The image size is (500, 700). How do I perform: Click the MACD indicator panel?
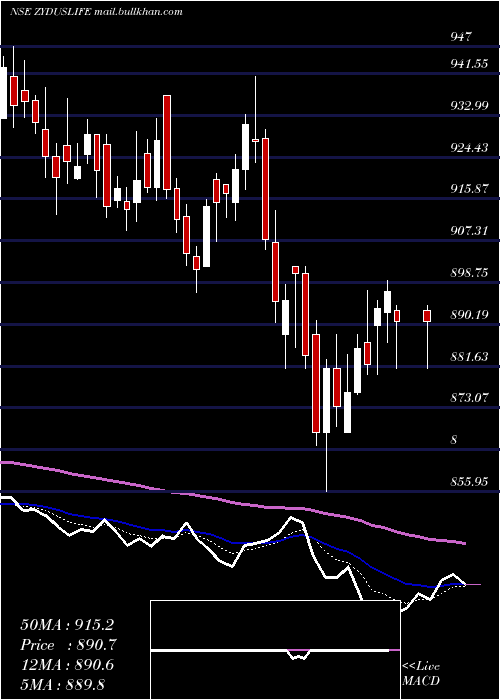(x=275, y=650)
